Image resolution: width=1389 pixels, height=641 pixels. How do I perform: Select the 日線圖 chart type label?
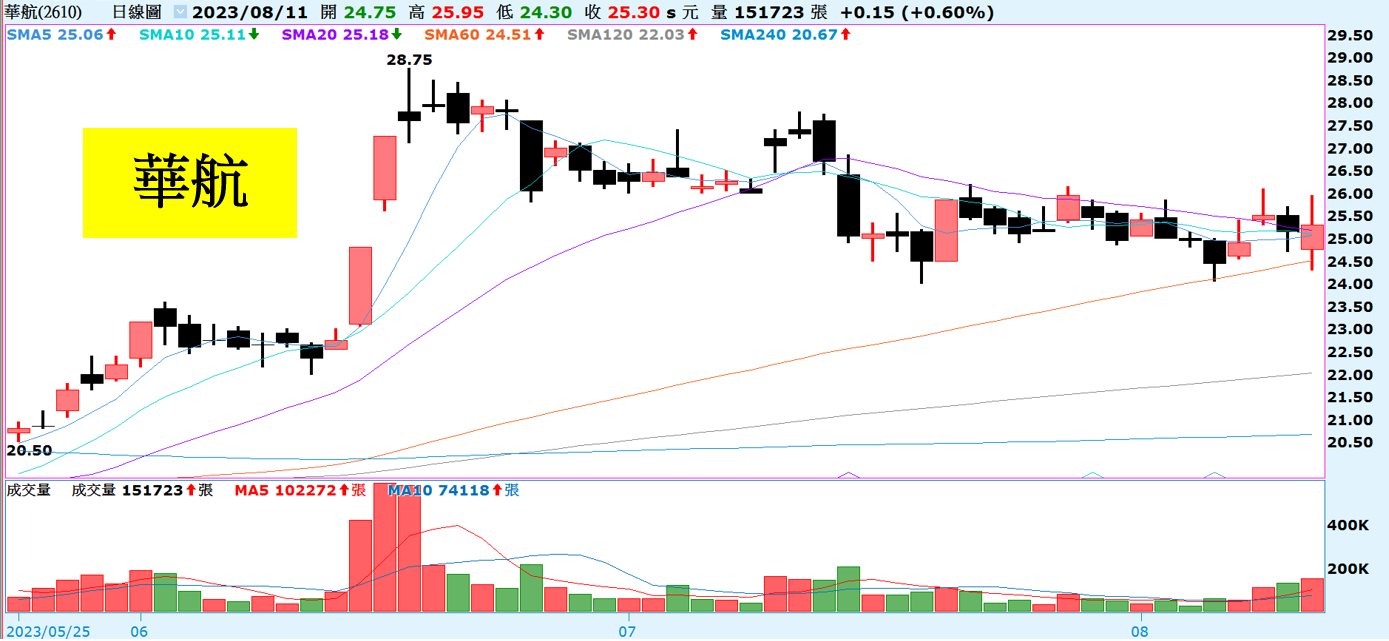138,13
